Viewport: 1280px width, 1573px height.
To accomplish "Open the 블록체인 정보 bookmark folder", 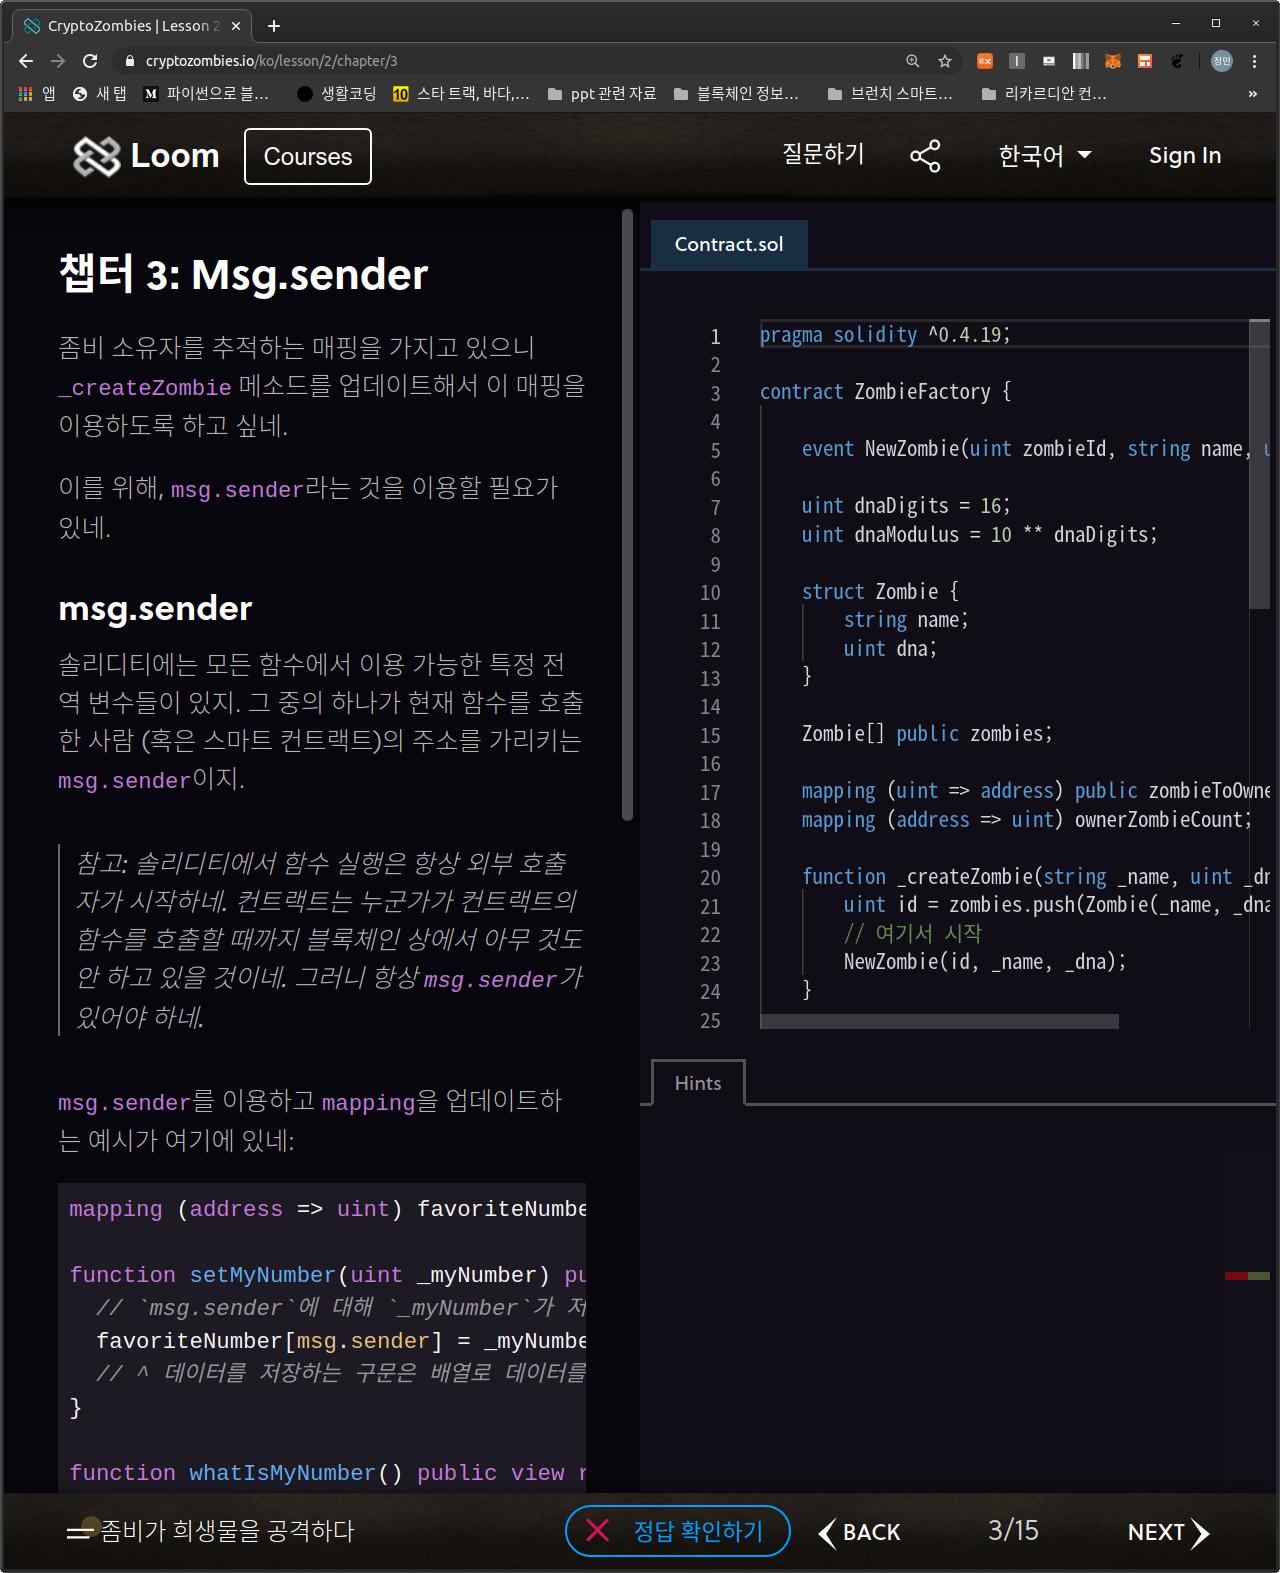I will point(736,94).
